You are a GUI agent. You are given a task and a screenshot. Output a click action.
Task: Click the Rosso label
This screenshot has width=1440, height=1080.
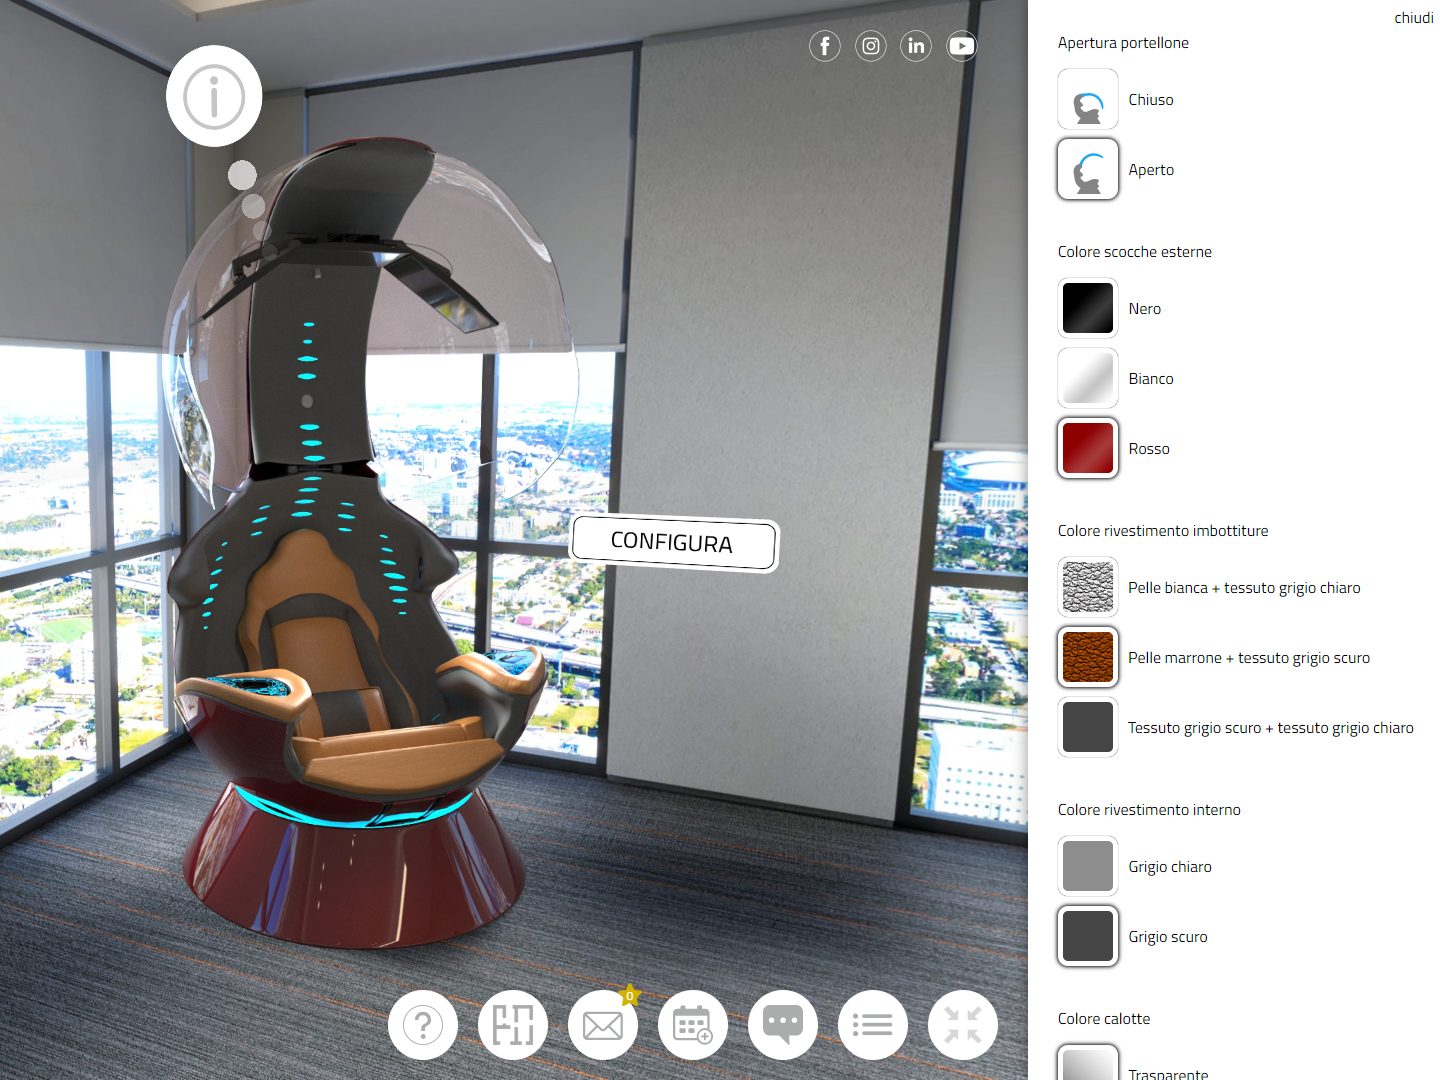[1149, 449]
